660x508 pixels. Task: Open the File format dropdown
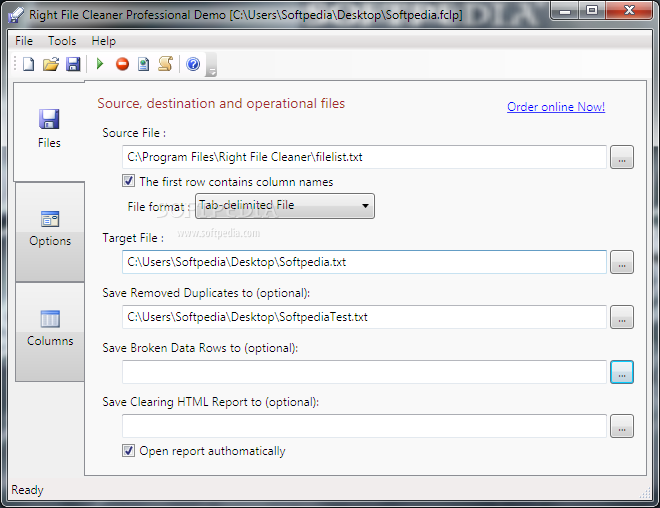[285, 206]
